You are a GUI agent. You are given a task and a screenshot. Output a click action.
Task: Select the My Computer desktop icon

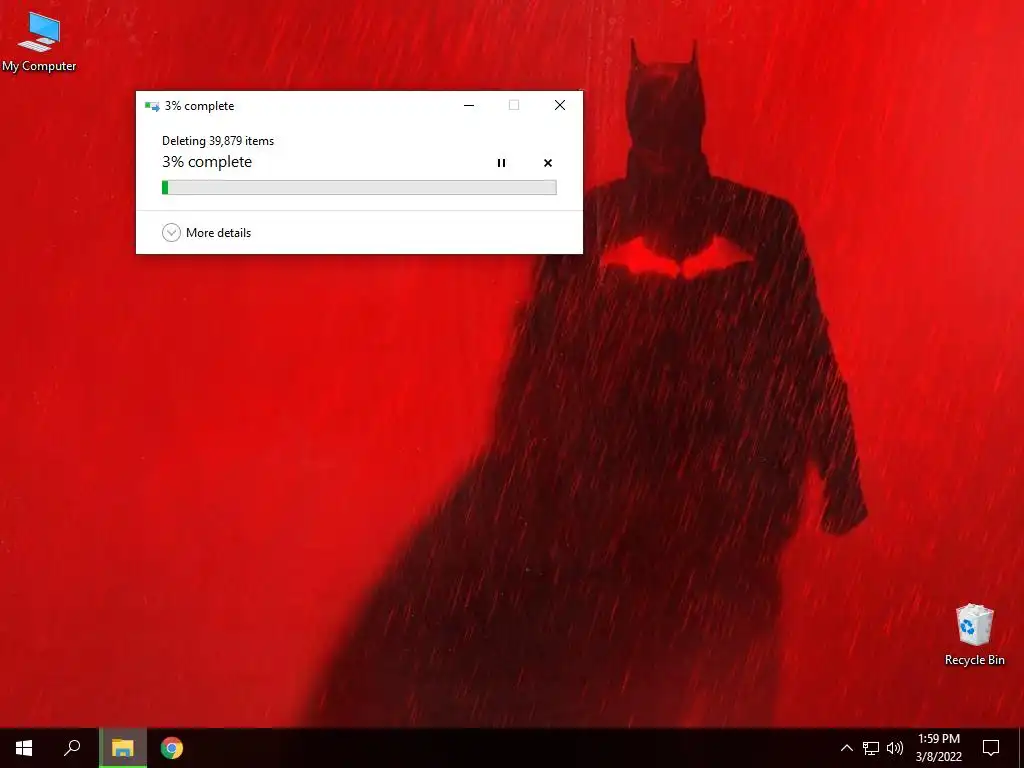39,42
